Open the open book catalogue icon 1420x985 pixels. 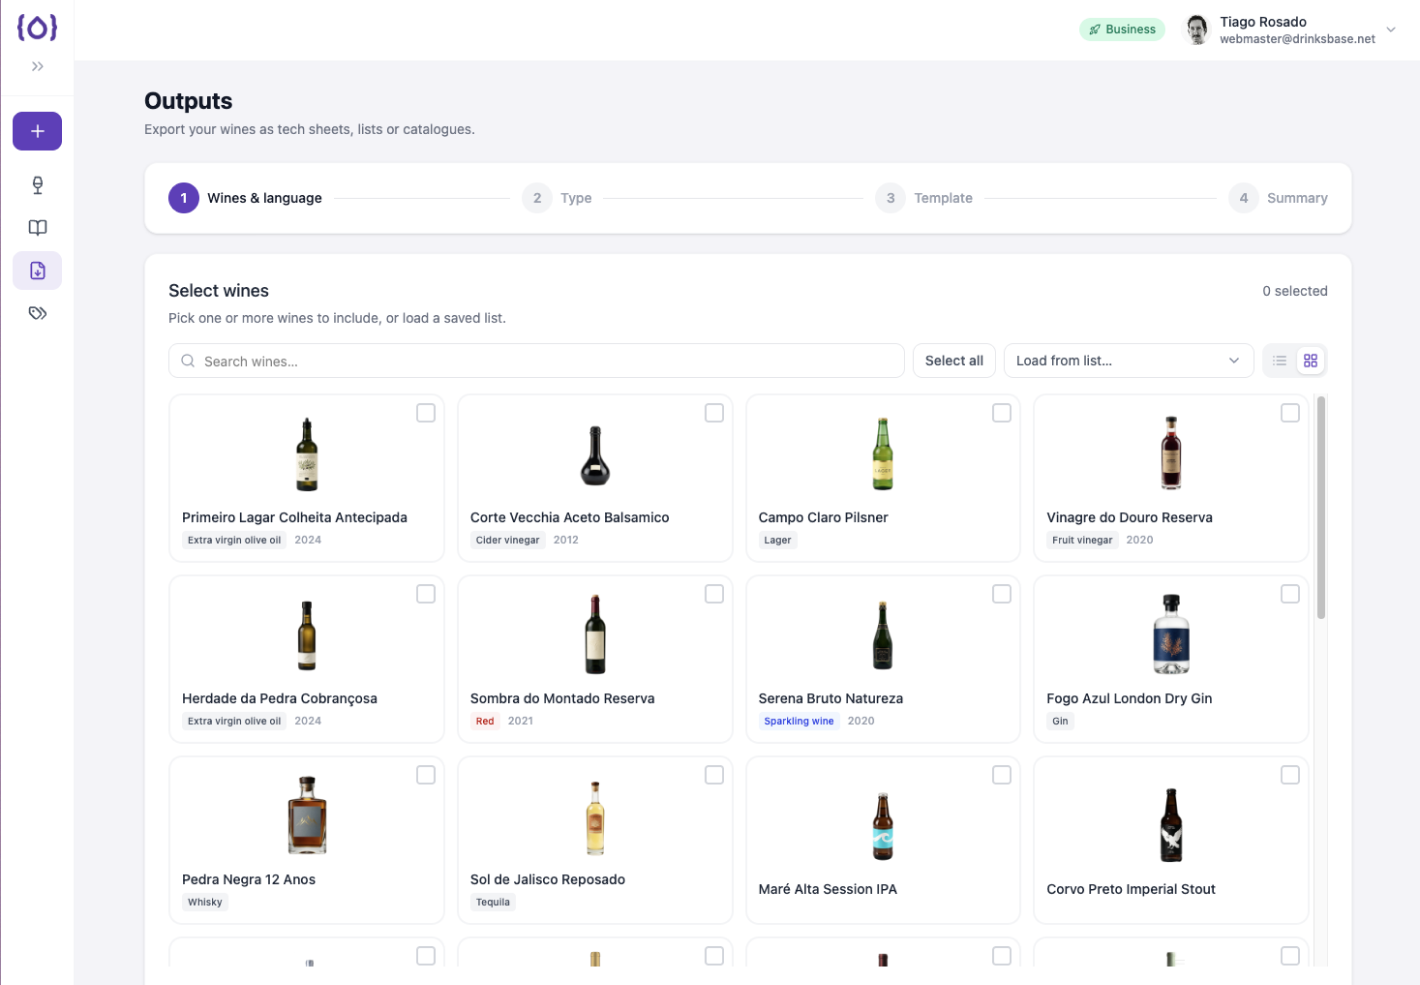pyautogui.click(x=37, y=228)
